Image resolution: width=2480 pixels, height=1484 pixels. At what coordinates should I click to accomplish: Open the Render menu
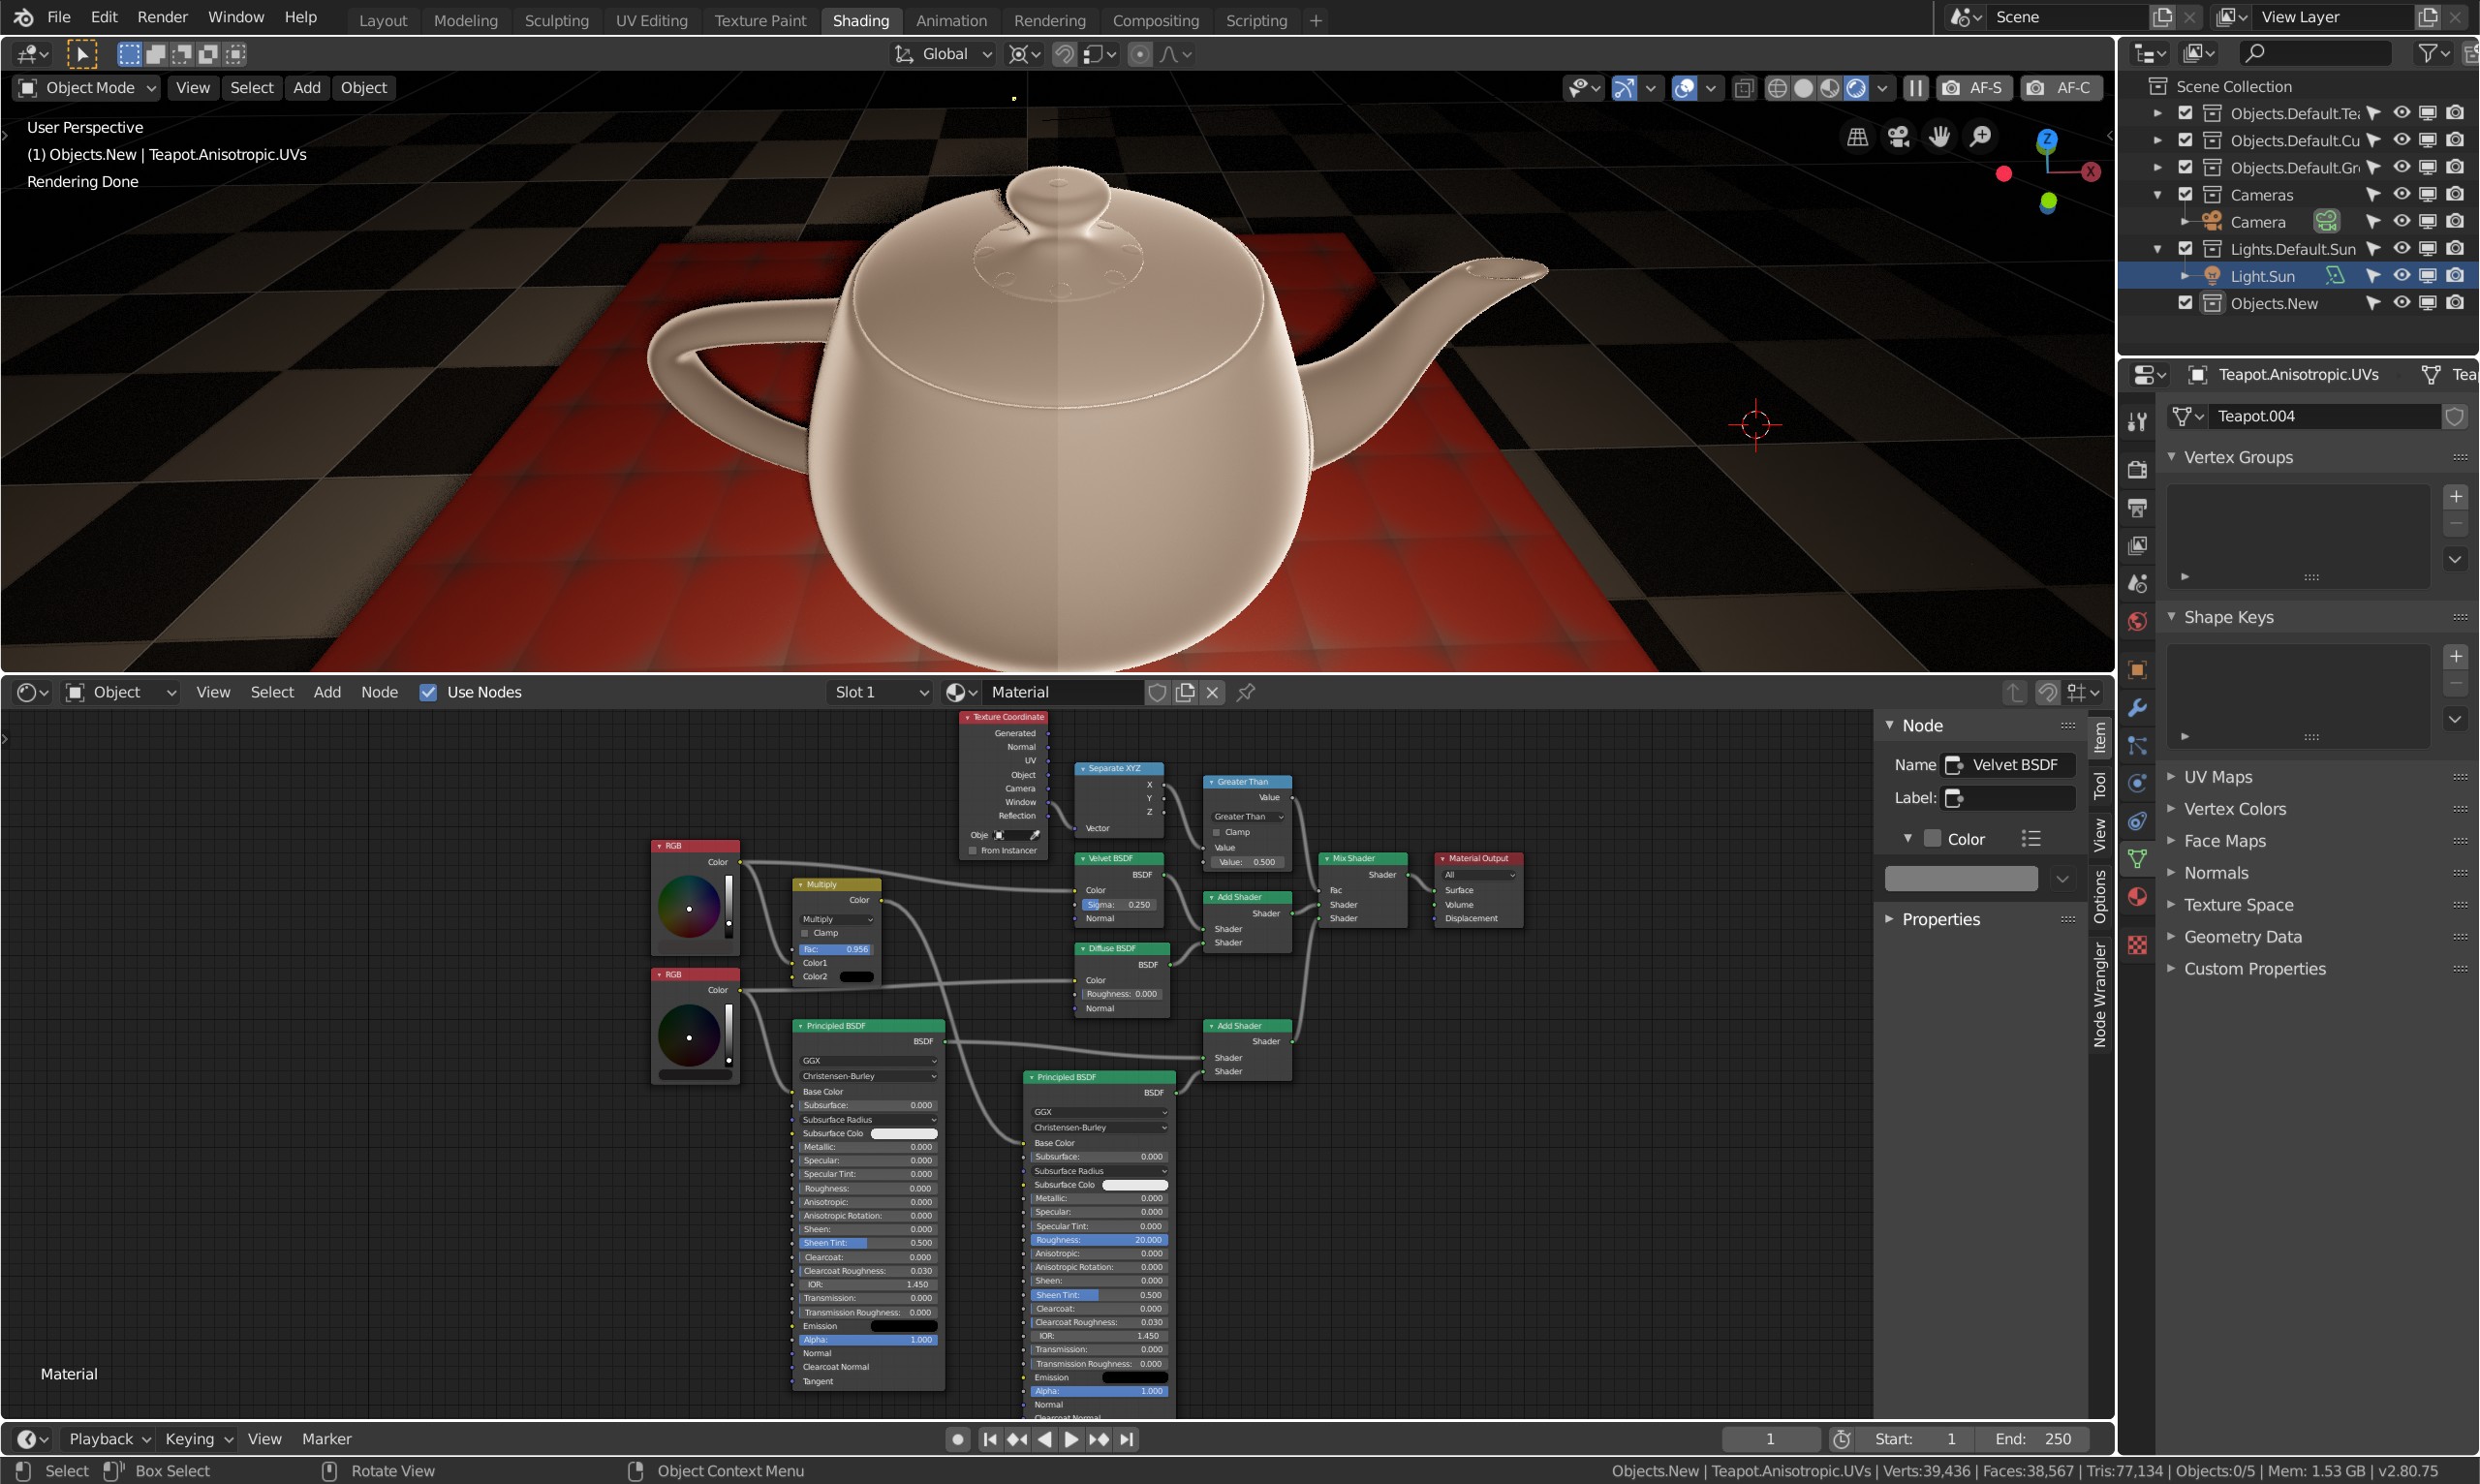coord(163,17)
